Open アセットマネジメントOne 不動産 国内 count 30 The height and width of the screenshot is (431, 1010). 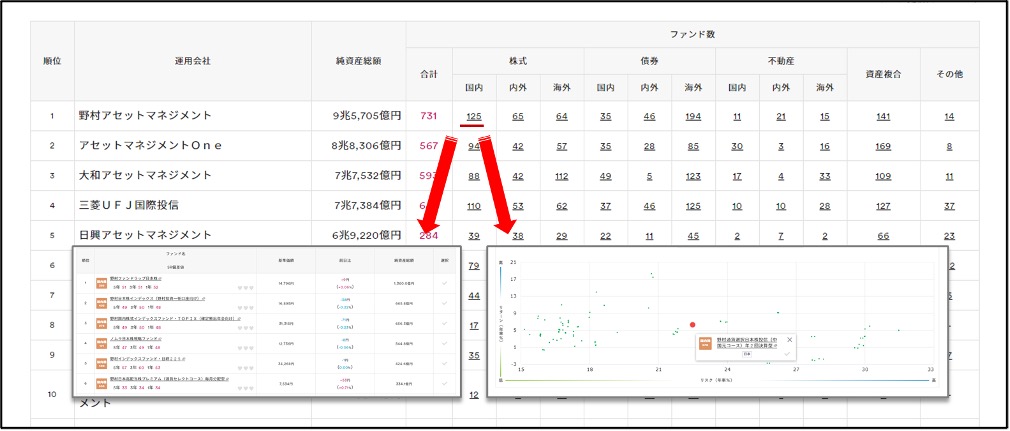coord(737,146)
